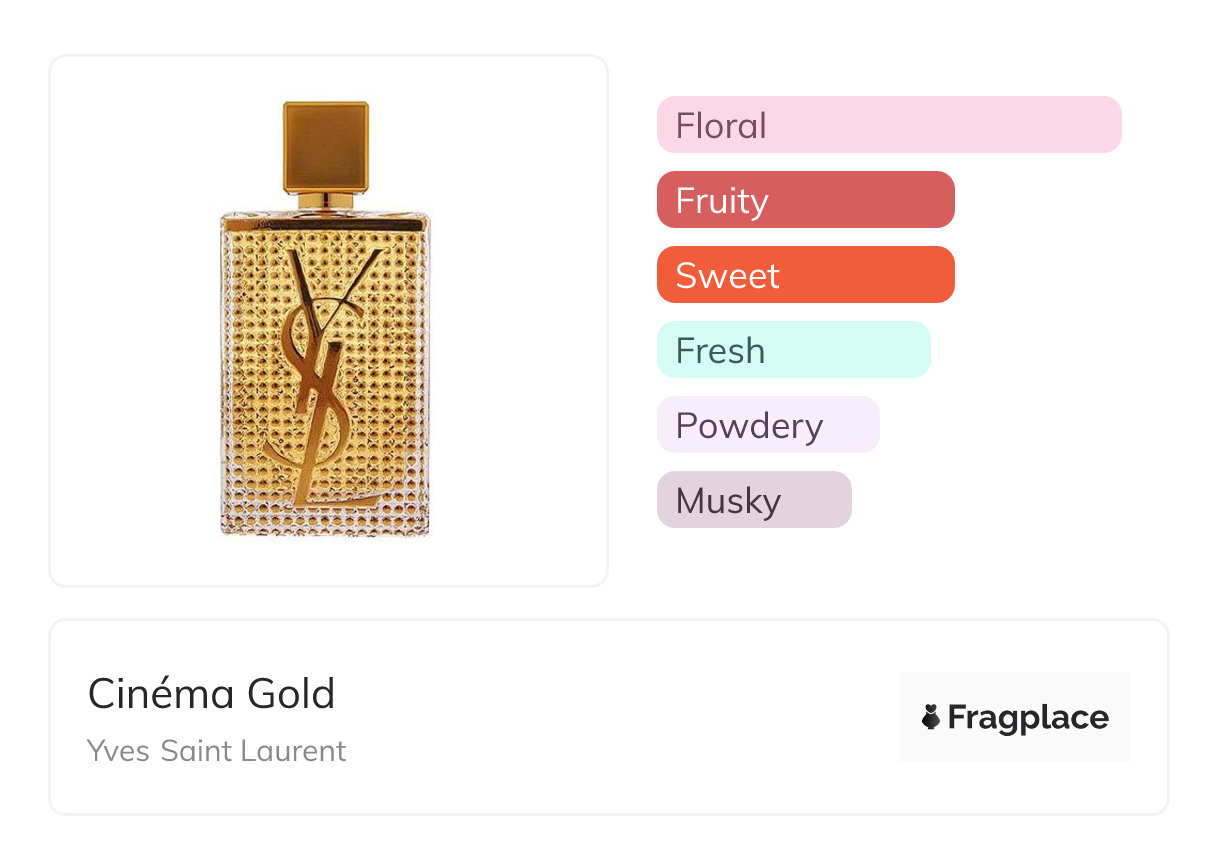
Task: Click the gold neck collar below the cap
Action: pyautogui.click(x=326, y=201)
